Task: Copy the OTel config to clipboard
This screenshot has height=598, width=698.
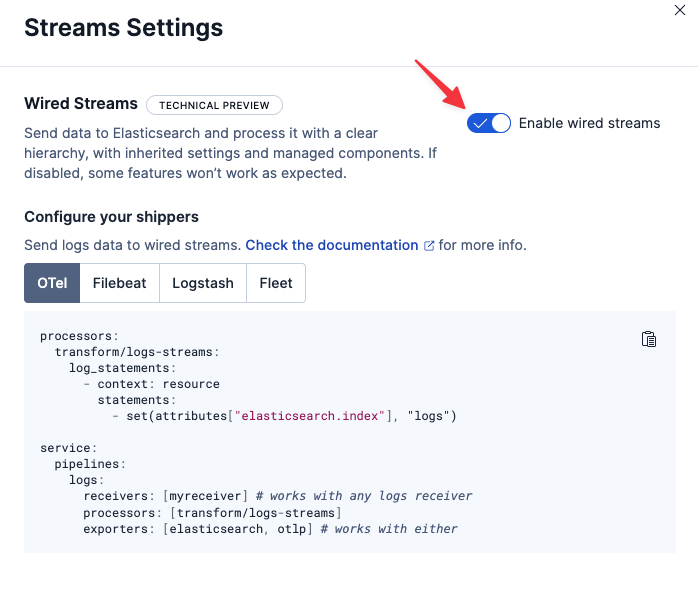Action: point(649,339)
